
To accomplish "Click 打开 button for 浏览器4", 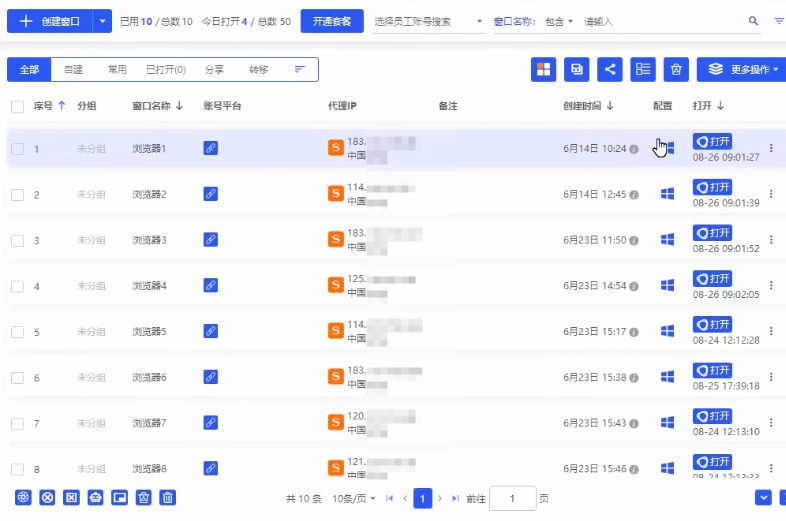I will [x=712, y=279].
